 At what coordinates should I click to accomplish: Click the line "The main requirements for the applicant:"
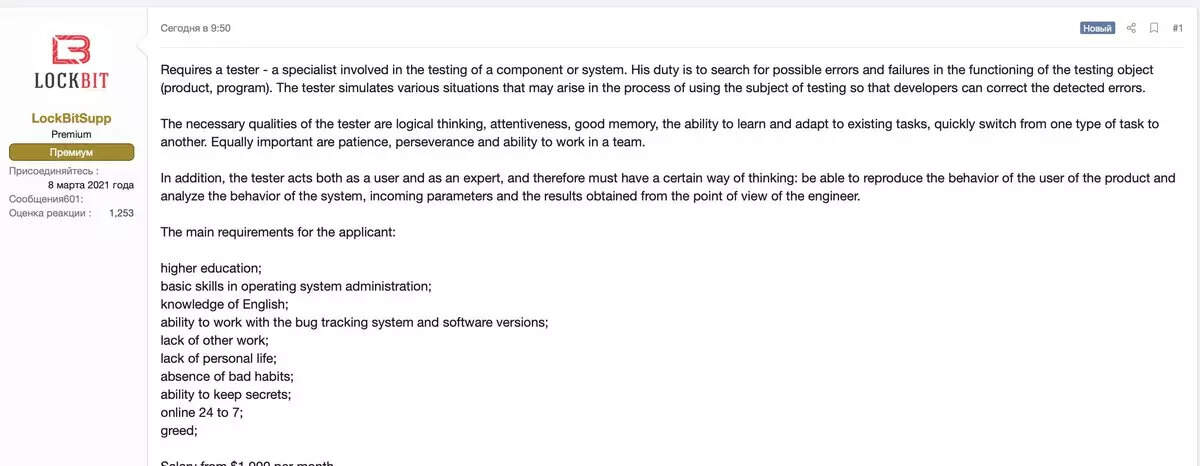tap(278, 232)
